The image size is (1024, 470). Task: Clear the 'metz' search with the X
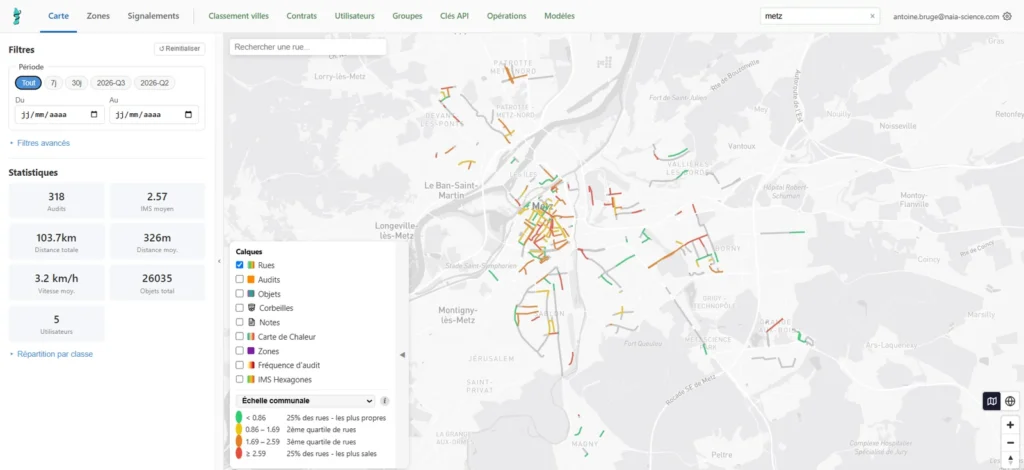point(872,16)
